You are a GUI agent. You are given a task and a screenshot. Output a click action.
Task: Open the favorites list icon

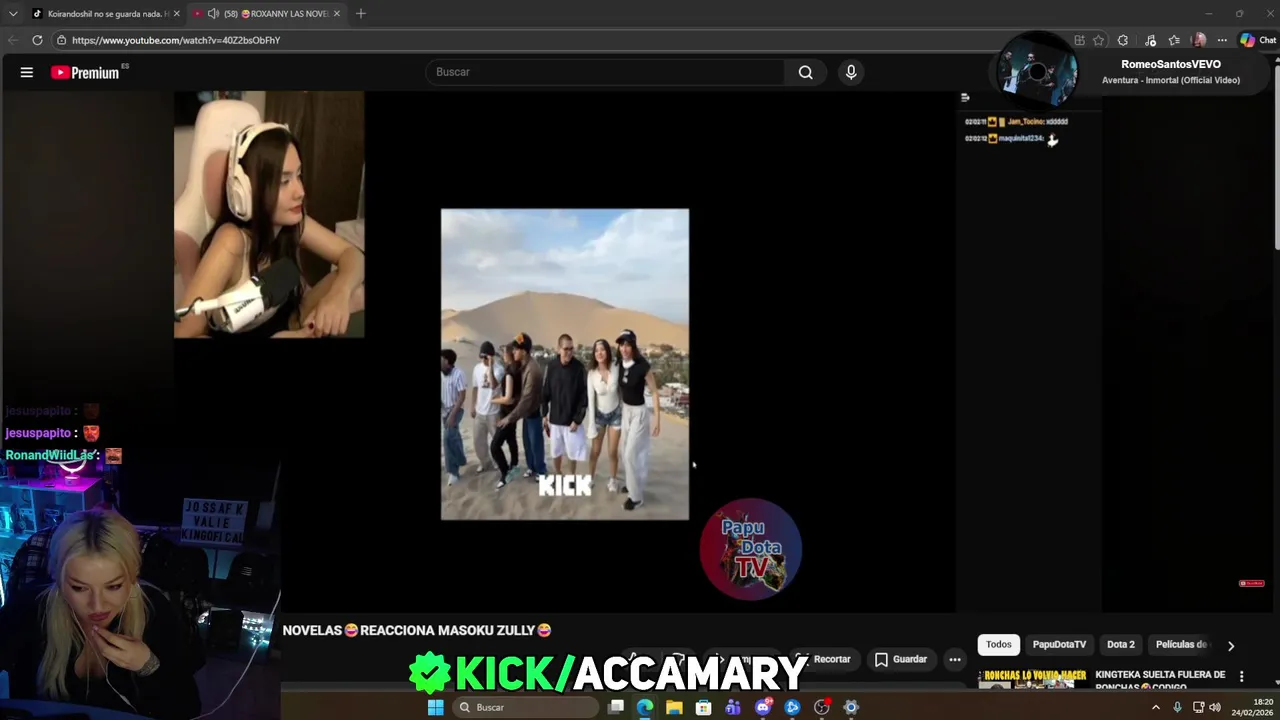point(1174,40)
